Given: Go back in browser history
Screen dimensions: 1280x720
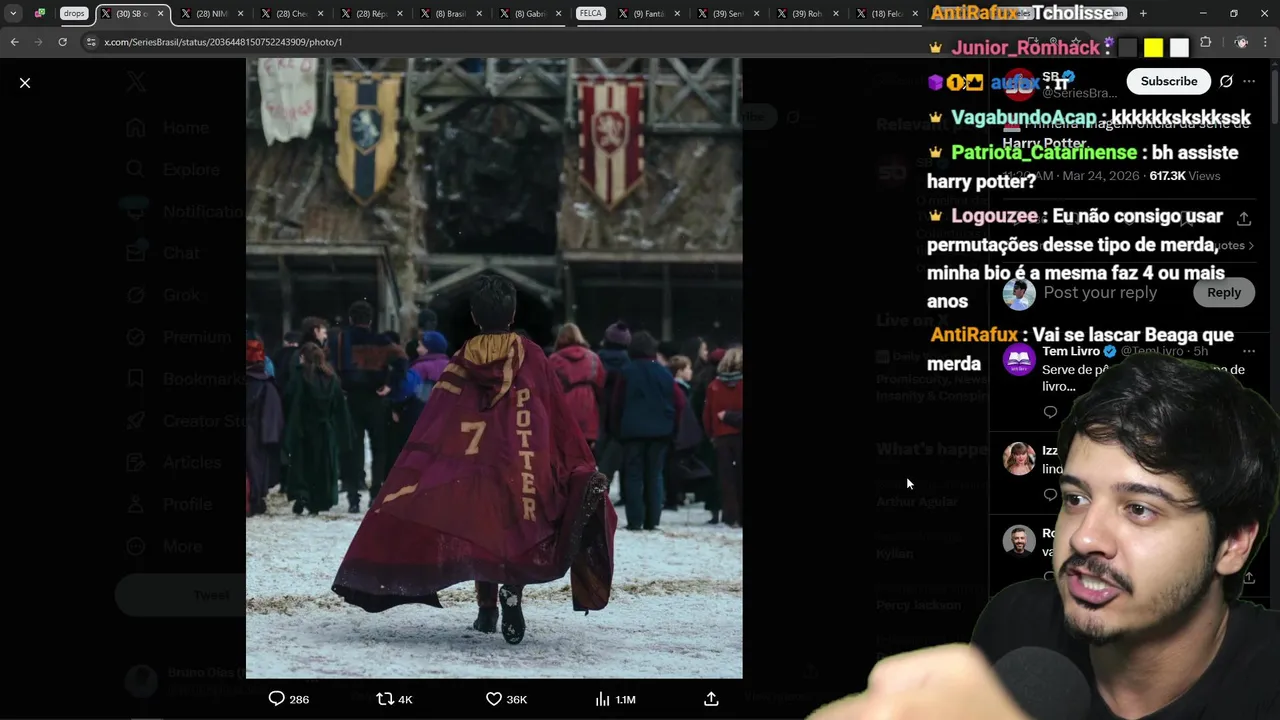Looking at the screenshot, I should [14, 42].
